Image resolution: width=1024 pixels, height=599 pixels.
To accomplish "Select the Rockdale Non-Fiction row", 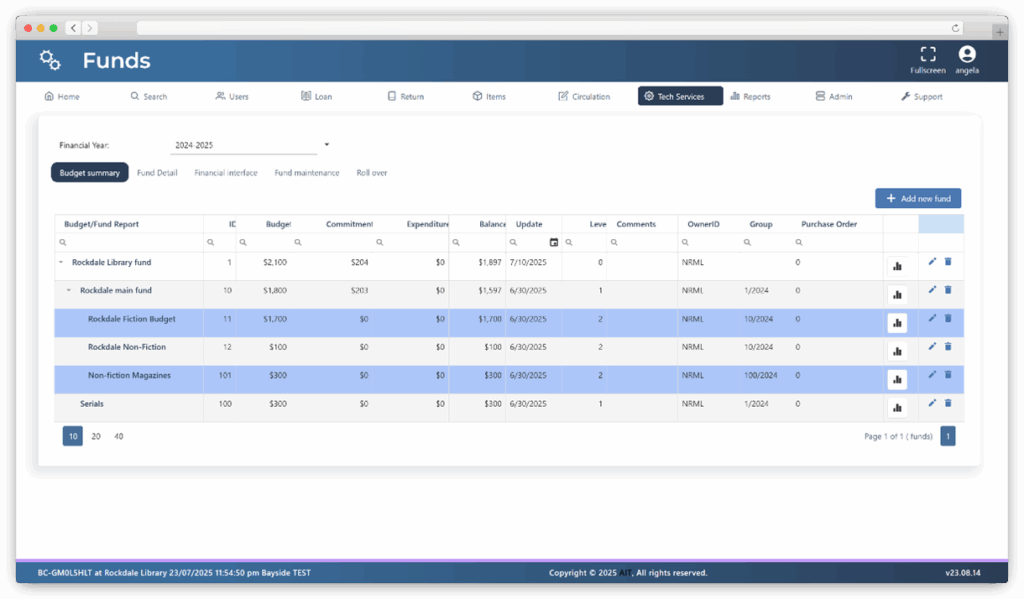I will 127,347.
